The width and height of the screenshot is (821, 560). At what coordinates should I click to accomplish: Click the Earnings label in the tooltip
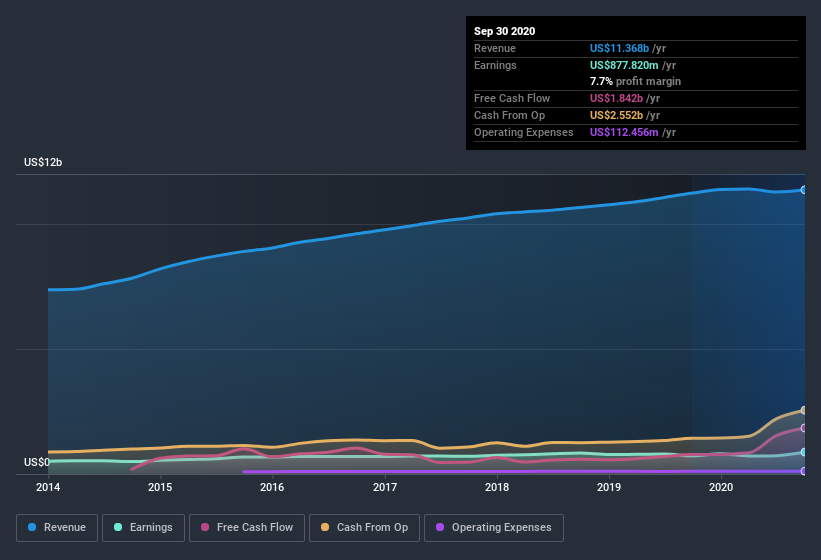coord(495,65)
